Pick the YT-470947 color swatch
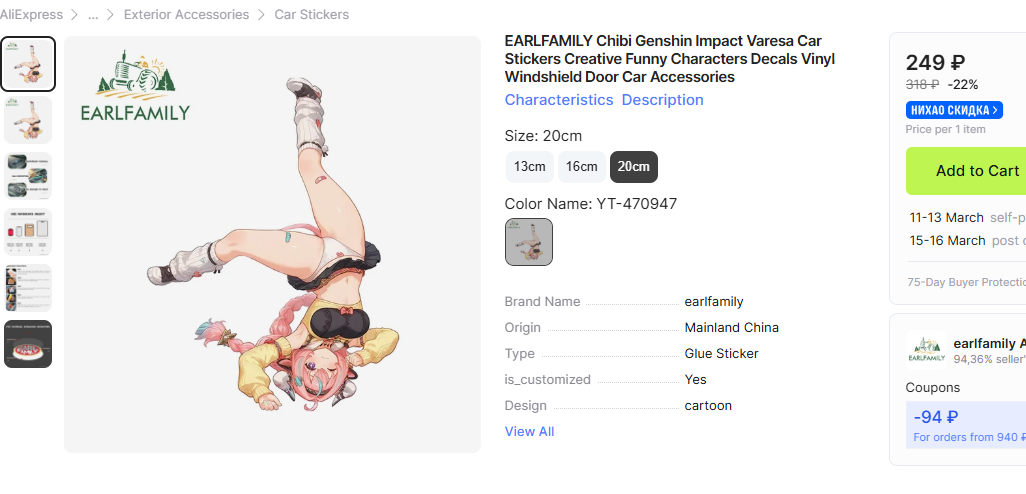1026x494 pixels. [529, 242]
